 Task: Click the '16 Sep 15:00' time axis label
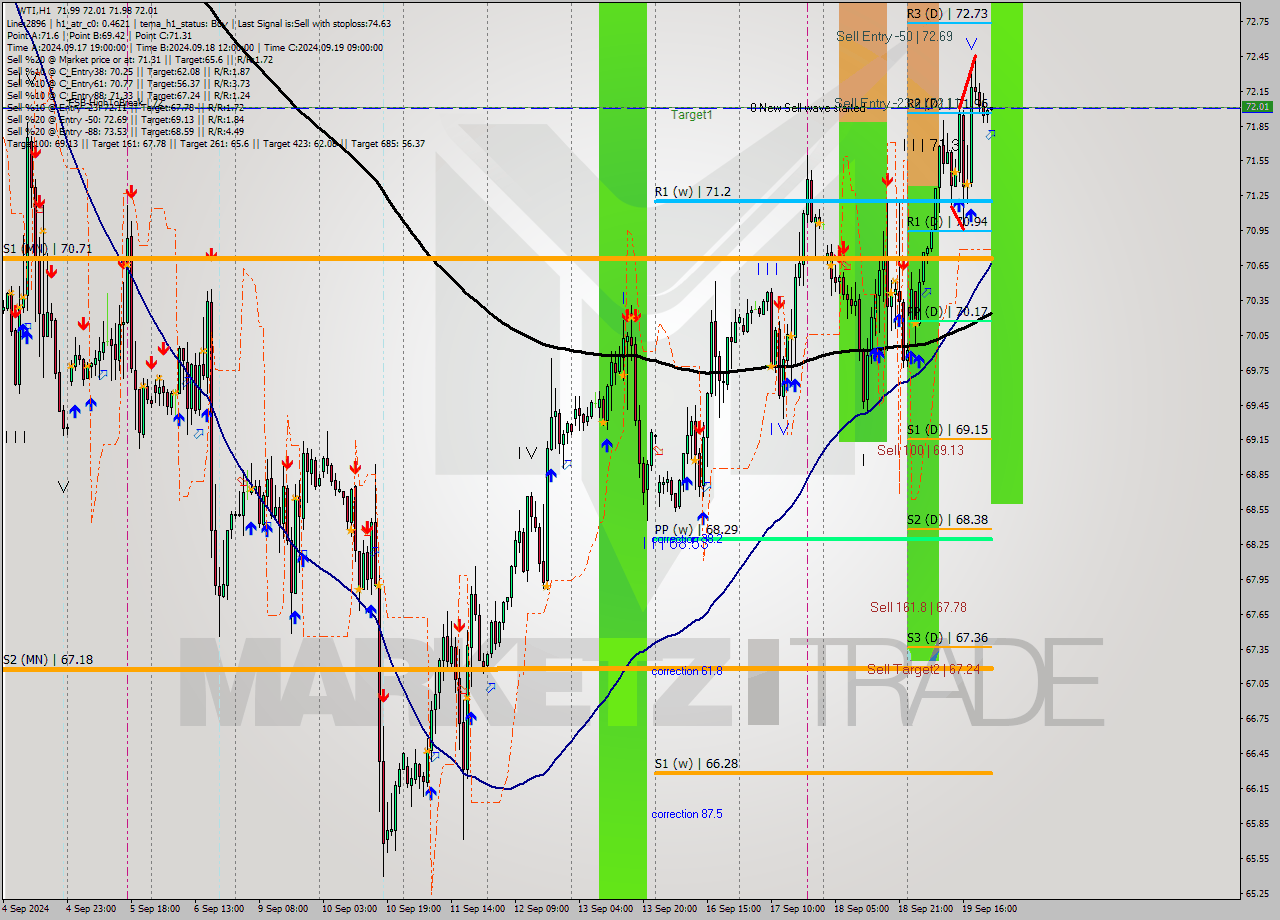[734, 909]
